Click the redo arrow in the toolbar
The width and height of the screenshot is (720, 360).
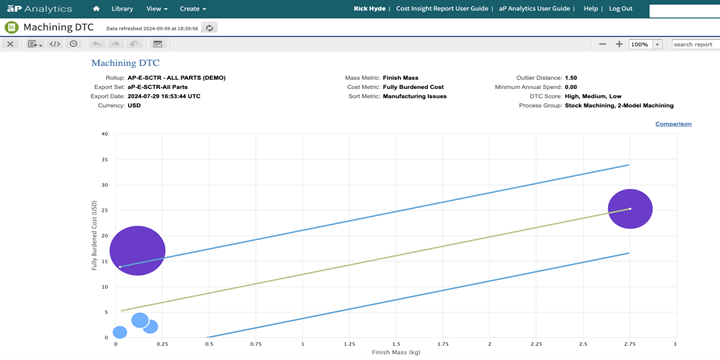[115, 44]
